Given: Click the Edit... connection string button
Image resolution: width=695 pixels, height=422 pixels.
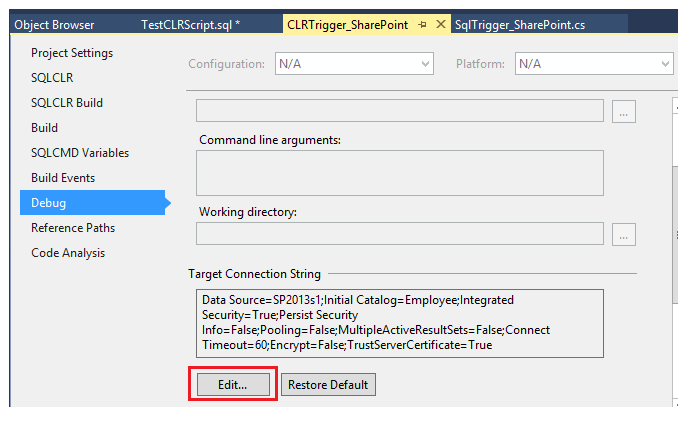Looking at the screenshot, I should [x=233, y=384].
